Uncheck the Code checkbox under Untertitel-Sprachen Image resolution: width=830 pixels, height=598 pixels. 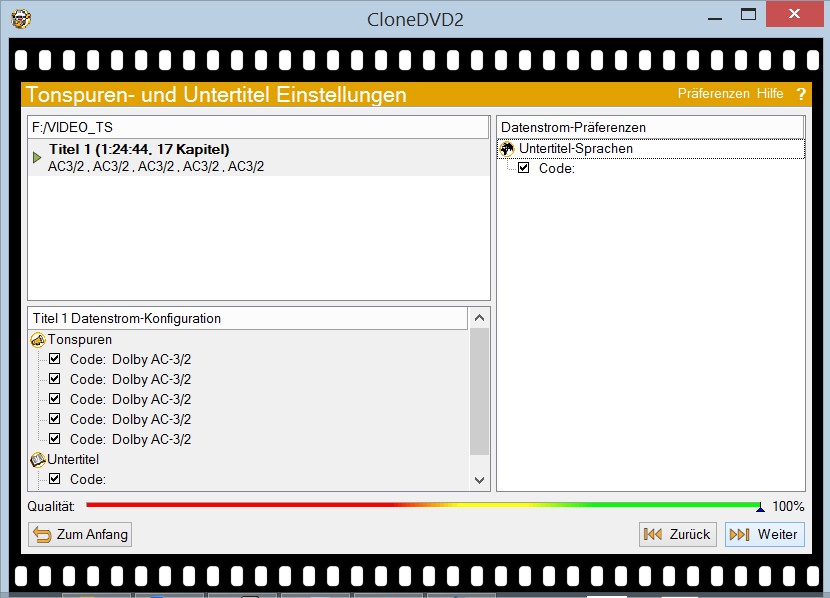pos(524,168)
